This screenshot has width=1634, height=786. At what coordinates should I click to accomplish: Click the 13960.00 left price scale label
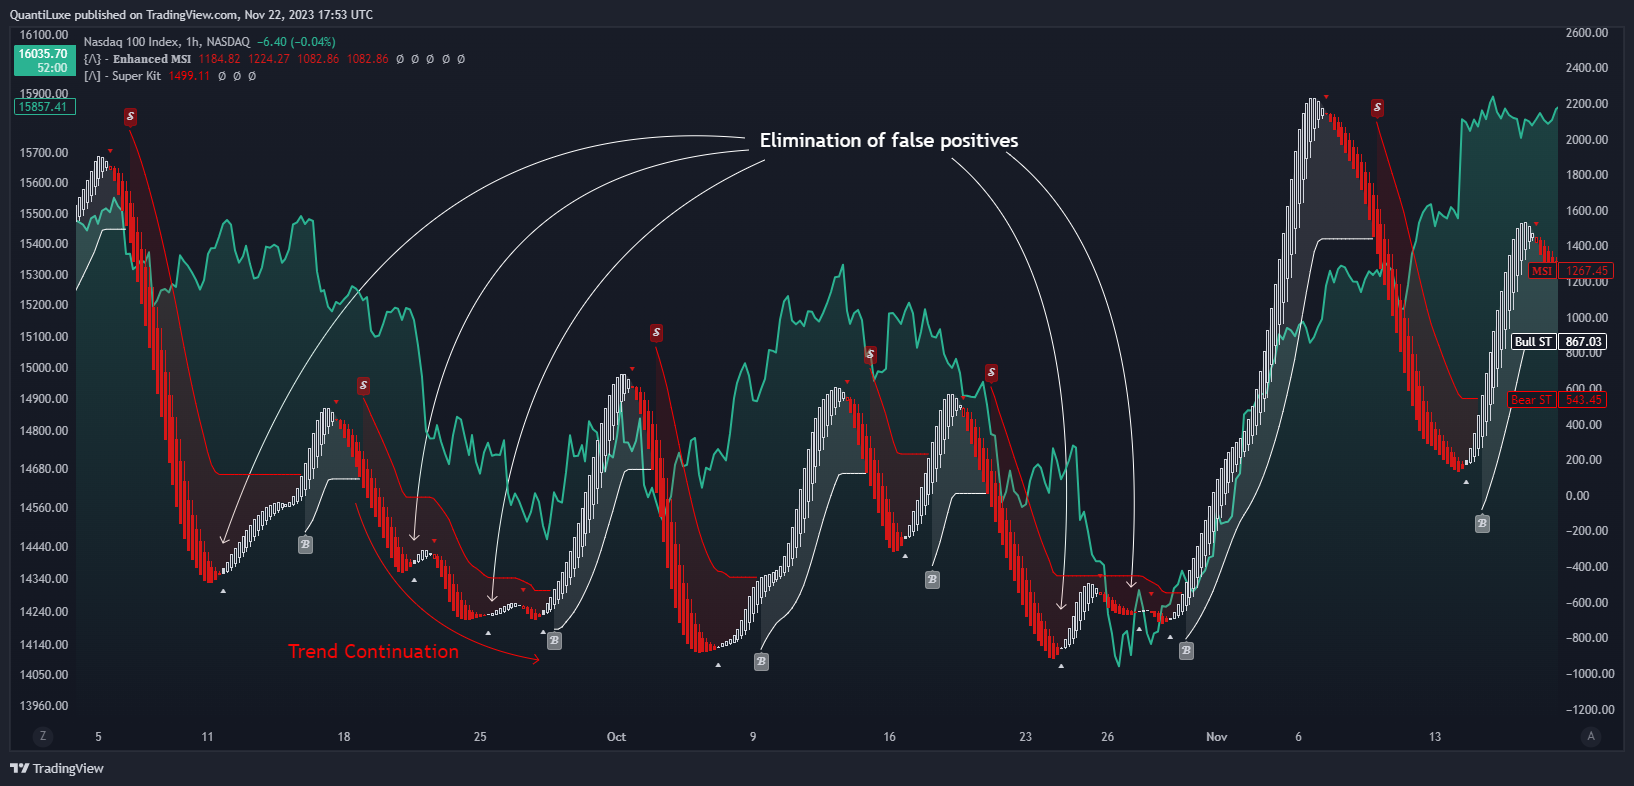click(x=44, y=706)
